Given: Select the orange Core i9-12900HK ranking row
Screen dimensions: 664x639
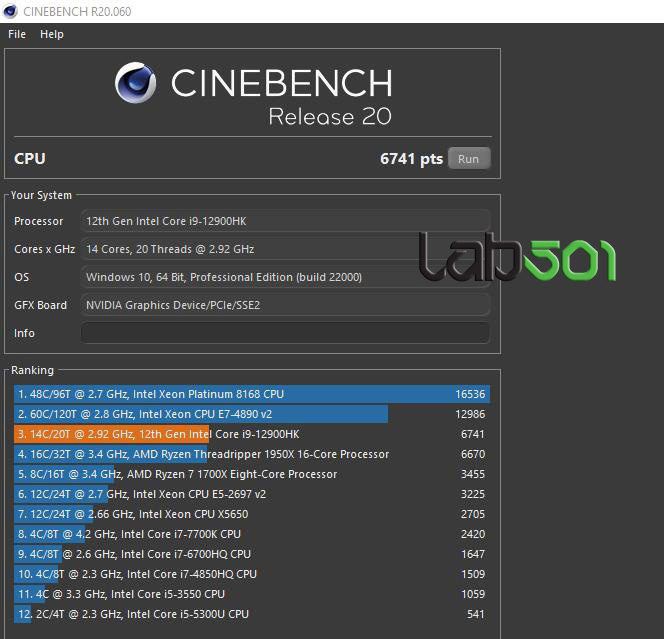Looking at the screenshot, I should tap(250, 434).
